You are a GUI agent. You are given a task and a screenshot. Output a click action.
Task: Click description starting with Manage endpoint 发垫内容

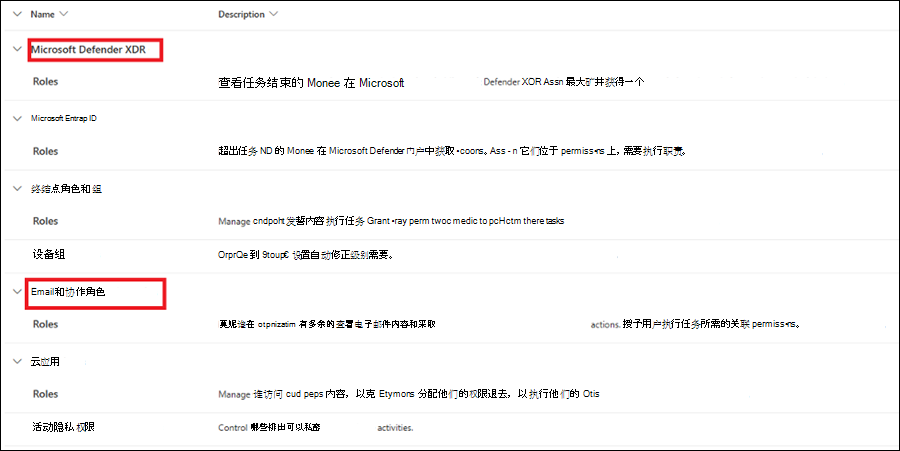[391, 221]
